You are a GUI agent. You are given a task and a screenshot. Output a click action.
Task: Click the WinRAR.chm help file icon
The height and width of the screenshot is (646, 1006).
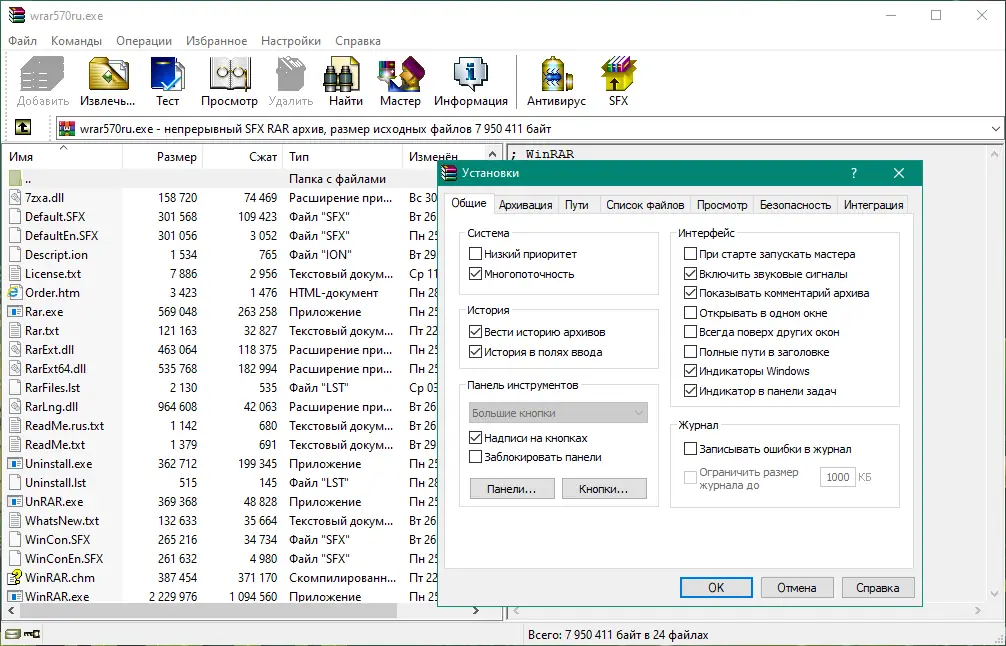[15, 577]
